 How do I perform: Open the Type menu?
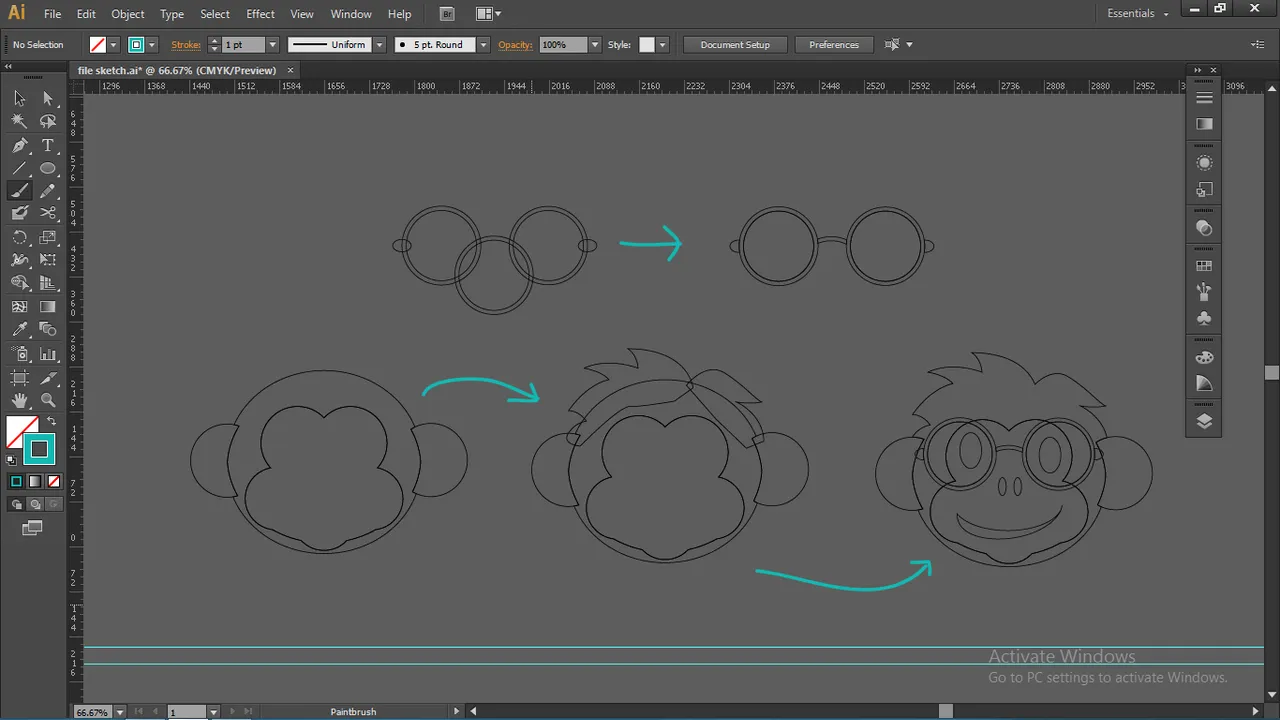pyautogui.click(x=172, y=14)
